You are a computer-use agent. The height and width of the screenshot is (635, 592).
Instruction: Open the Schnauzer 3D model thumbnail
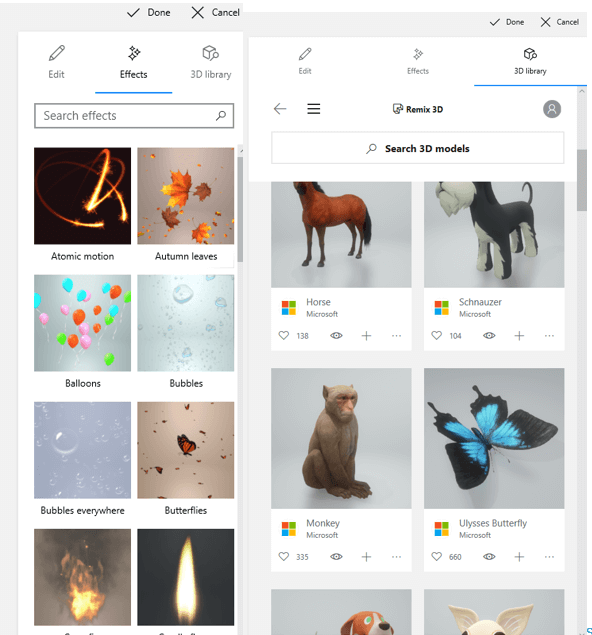click(x=494, y=234)
